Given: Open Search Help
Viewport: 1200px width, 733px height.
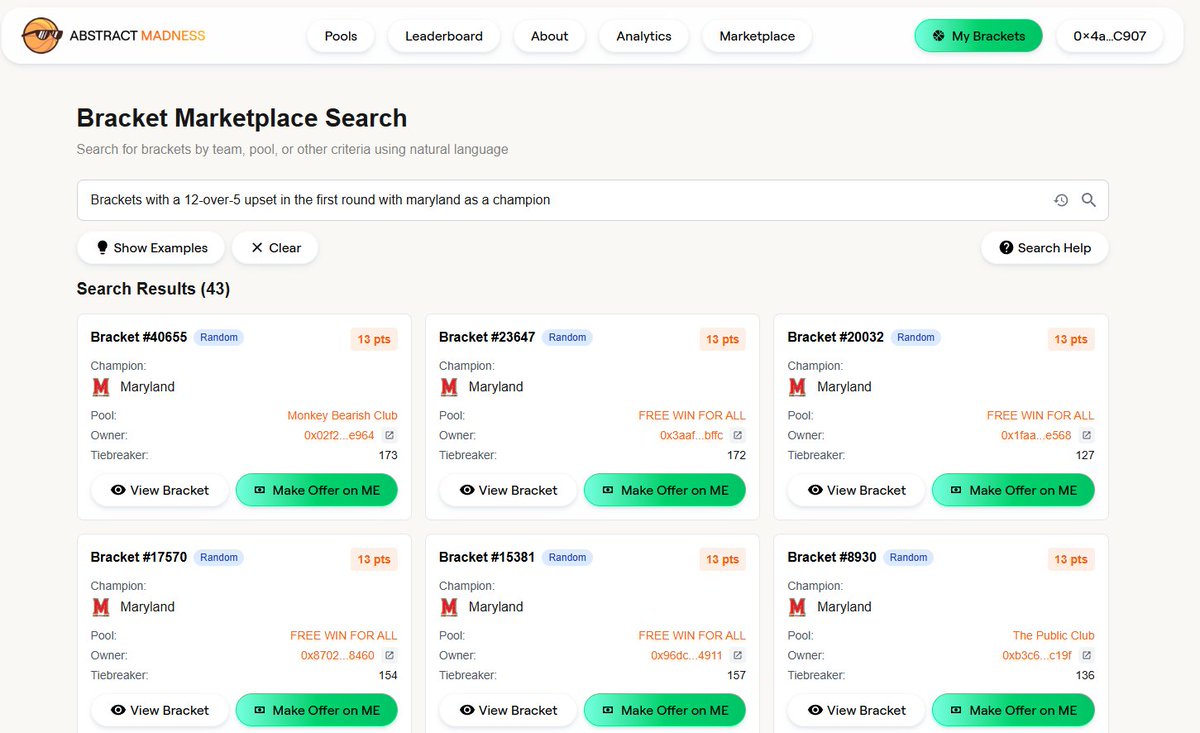Looking at the screenshot, I should click(1045, 248).
